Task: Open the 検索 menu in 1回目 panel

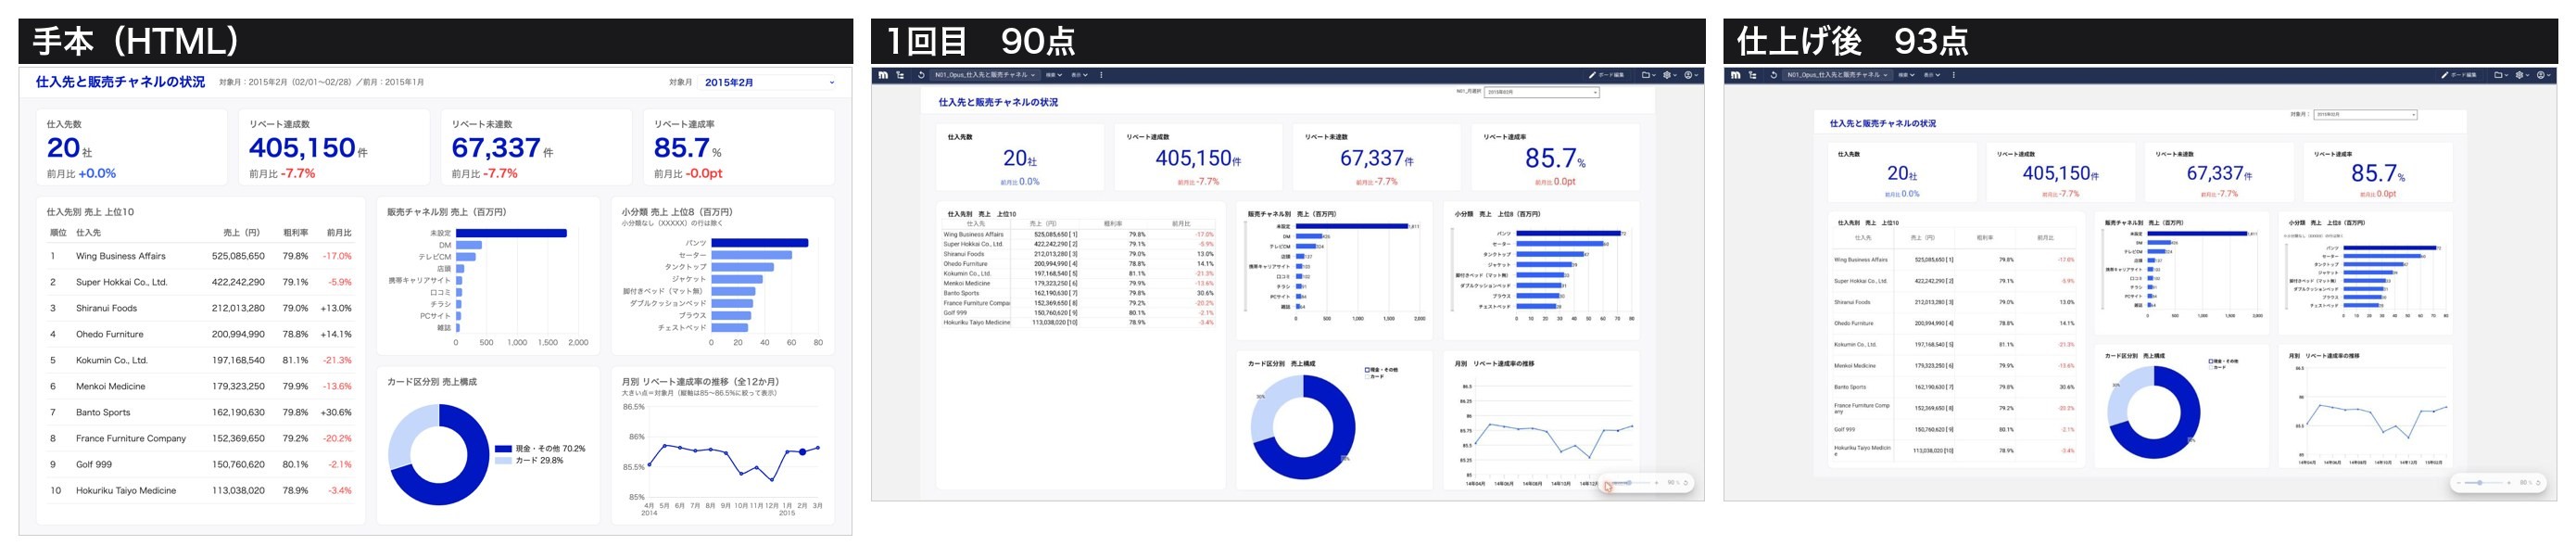Action: coord(1054,75)
